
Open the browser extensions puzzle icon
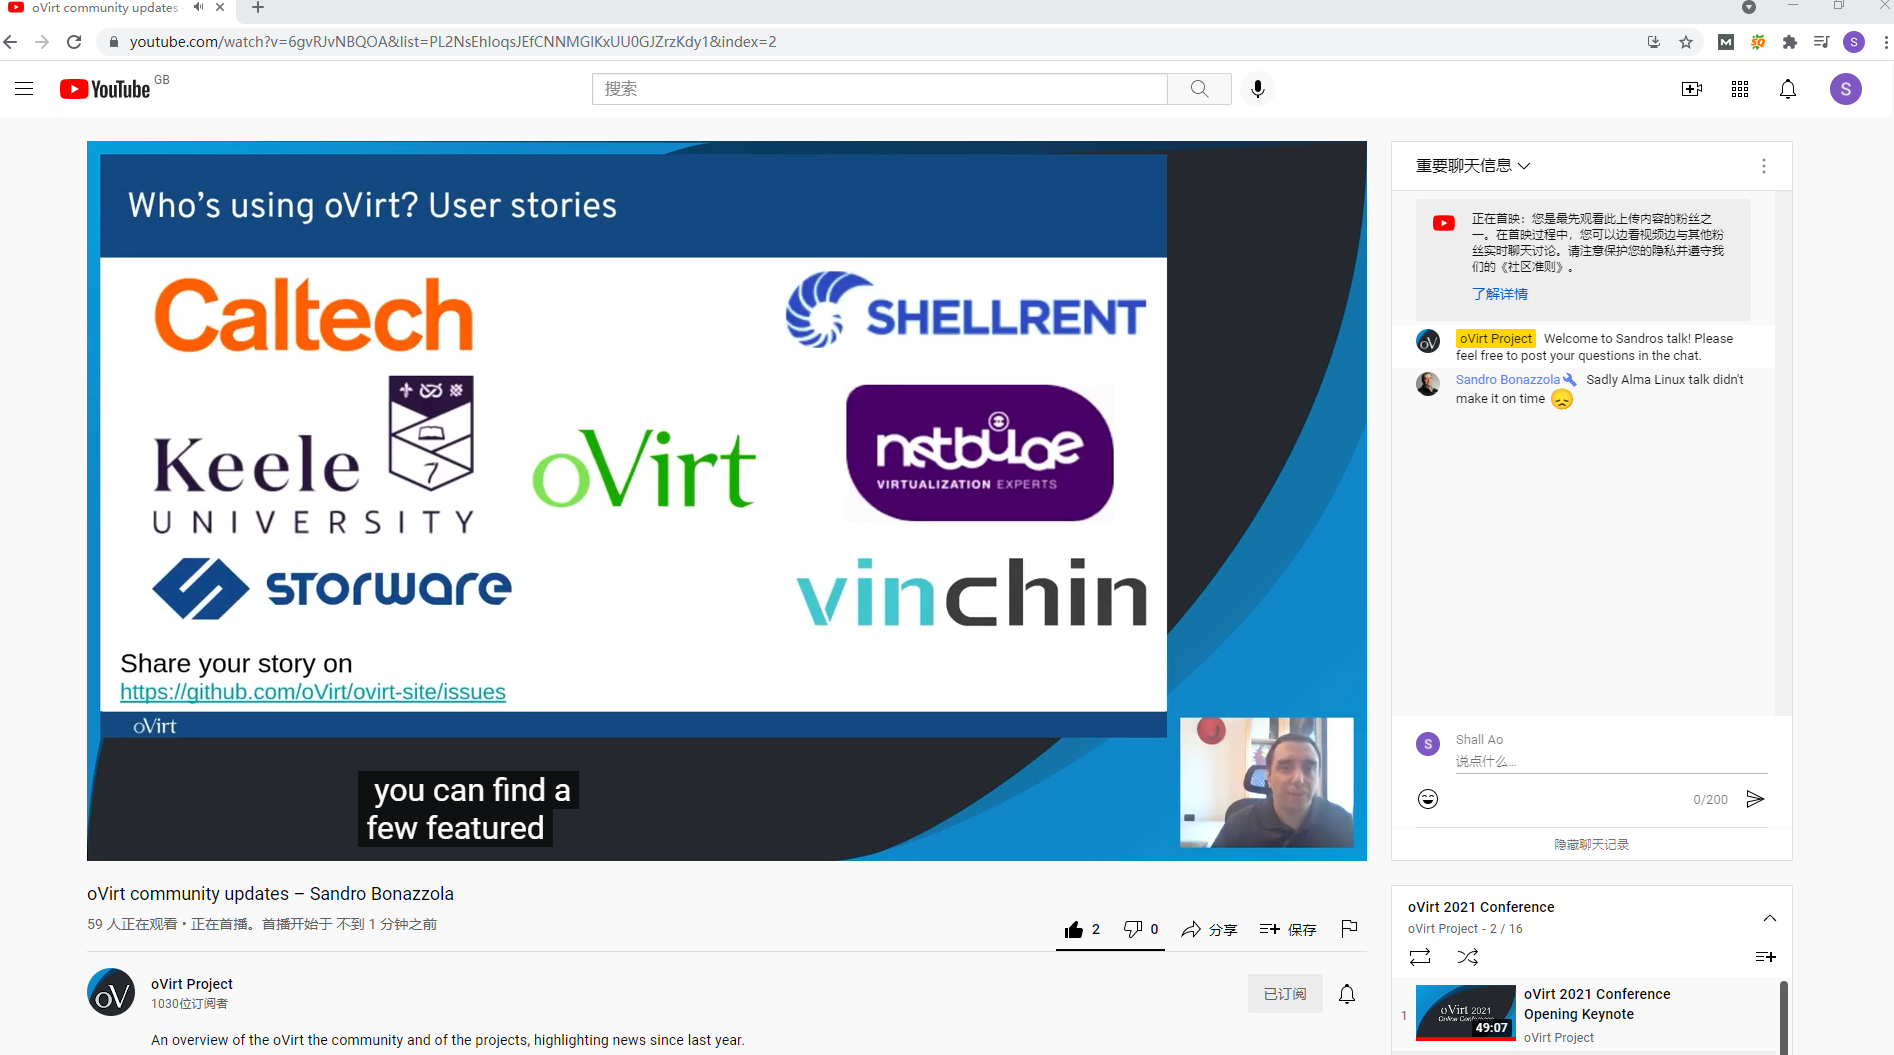pos(1790,42)
